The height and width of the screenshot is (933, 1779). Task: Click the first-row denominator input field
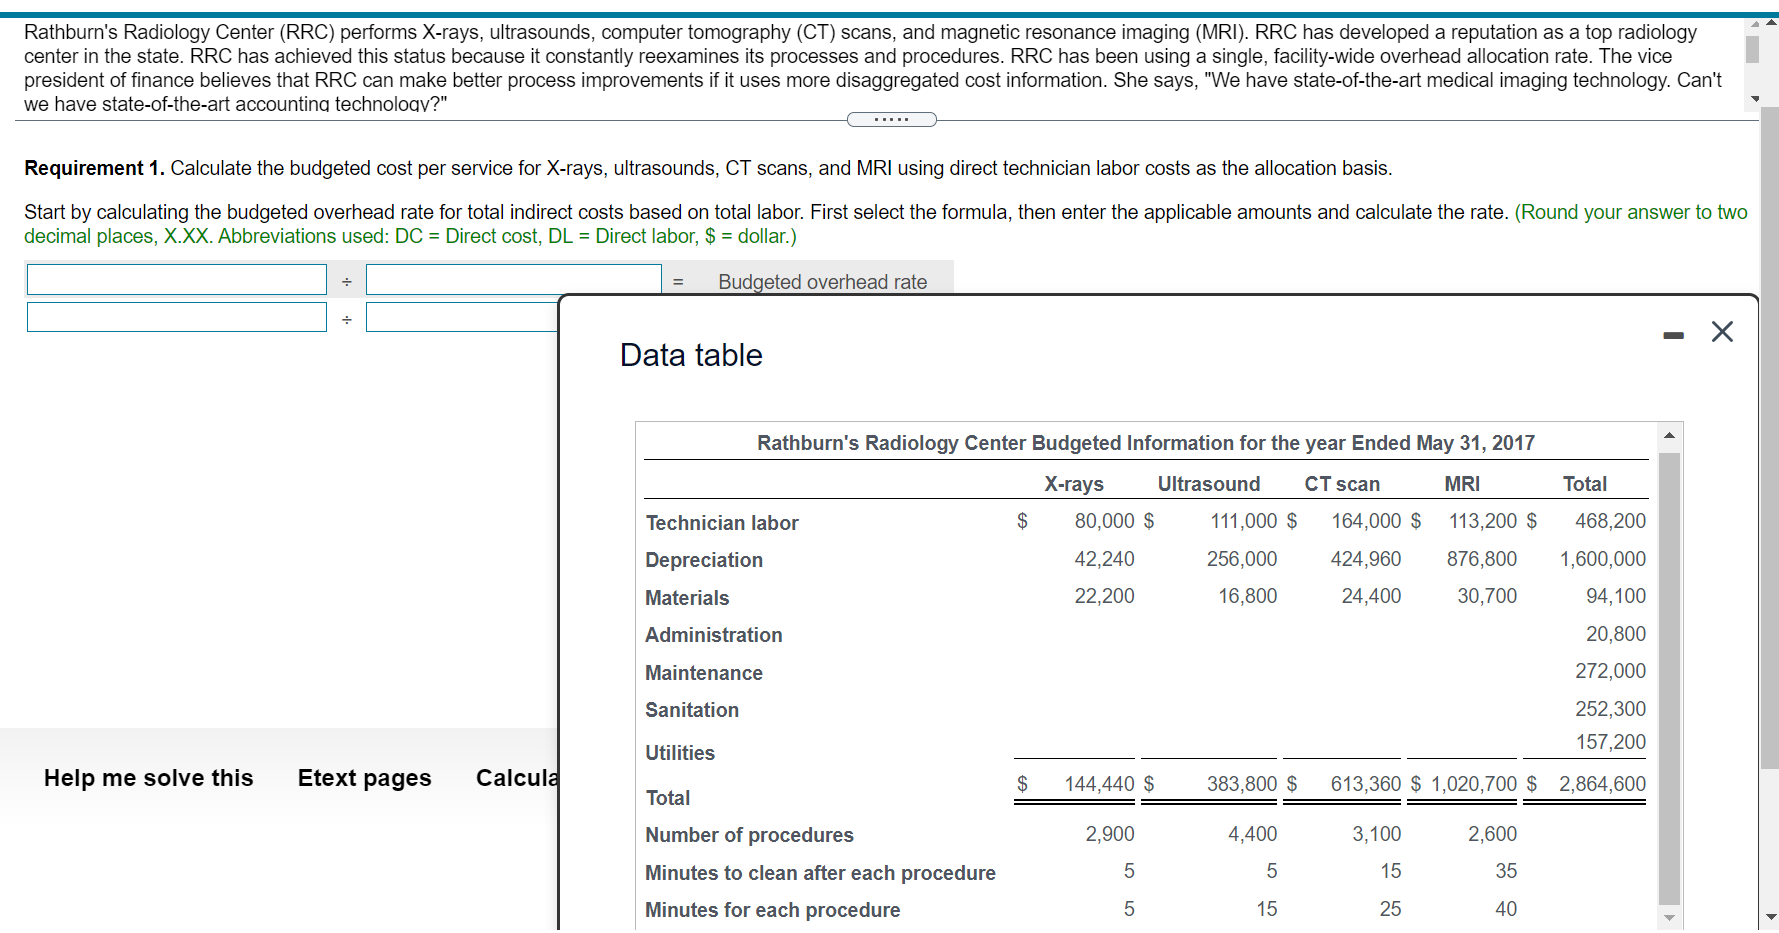point(513,280)
